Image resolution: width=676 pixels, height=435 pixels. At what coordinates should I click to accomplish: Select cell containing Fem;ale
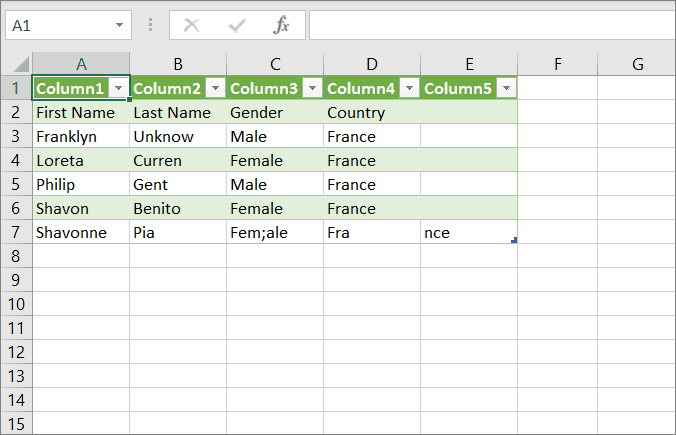point(274,232)
